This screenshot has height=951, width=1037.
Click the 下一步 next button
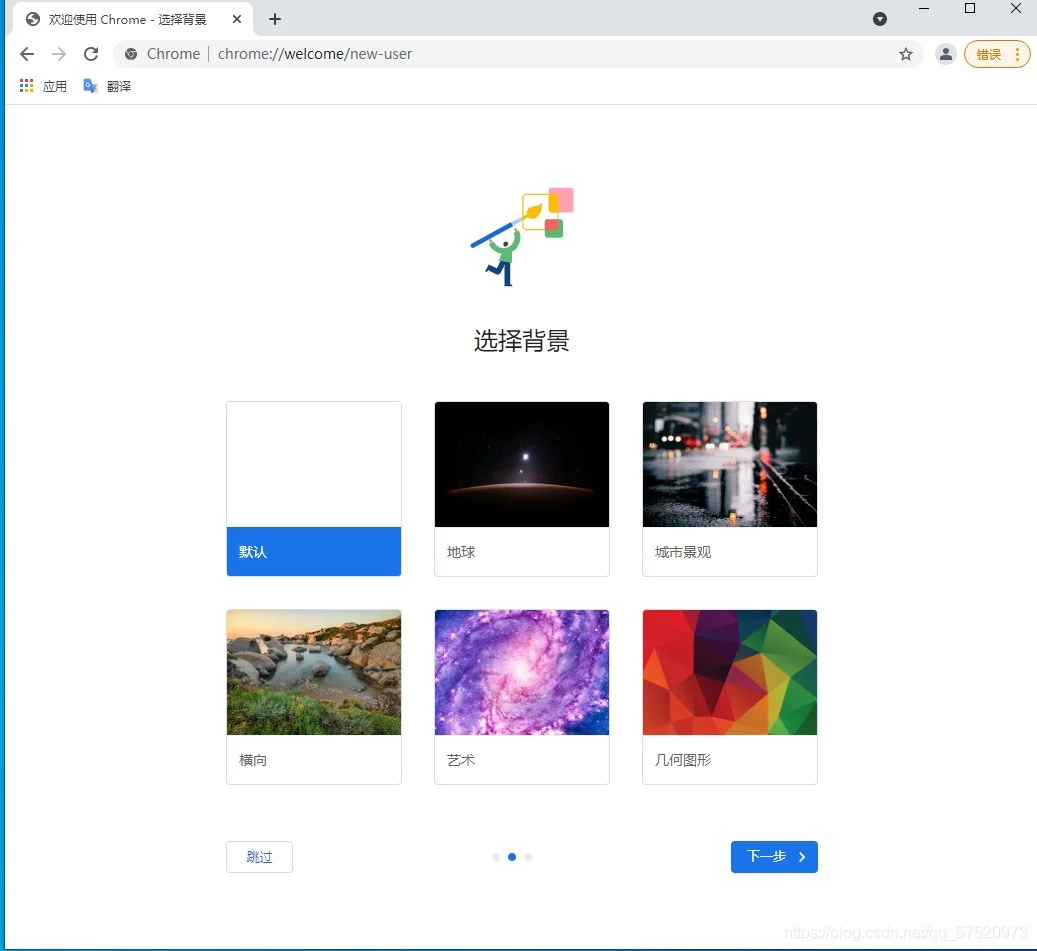coord(774,857)
